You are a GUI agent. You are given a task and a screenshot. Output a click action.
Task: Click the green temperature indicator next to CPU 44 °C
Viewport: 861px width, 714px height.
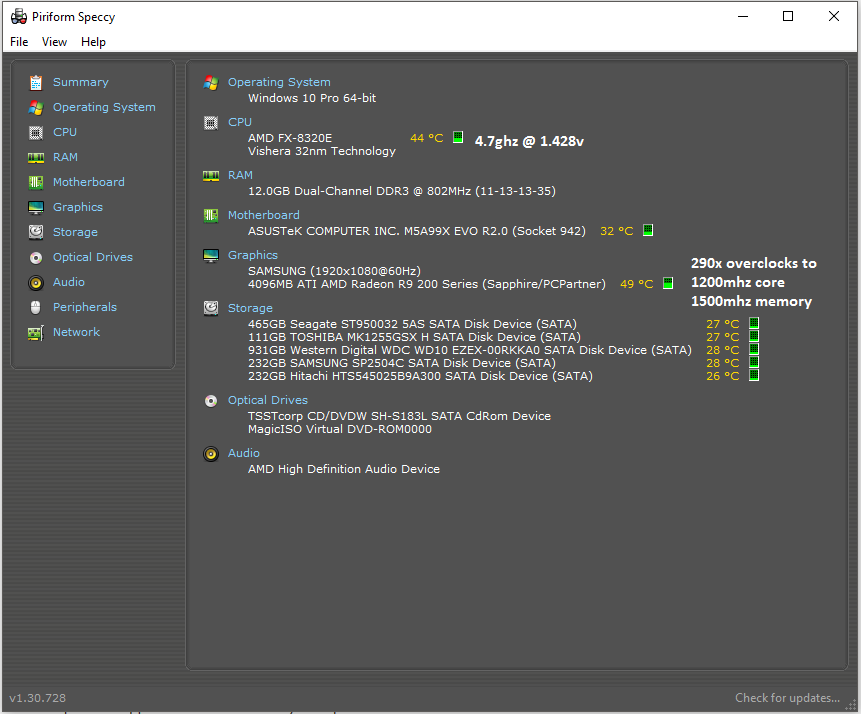tap(458, 137)
